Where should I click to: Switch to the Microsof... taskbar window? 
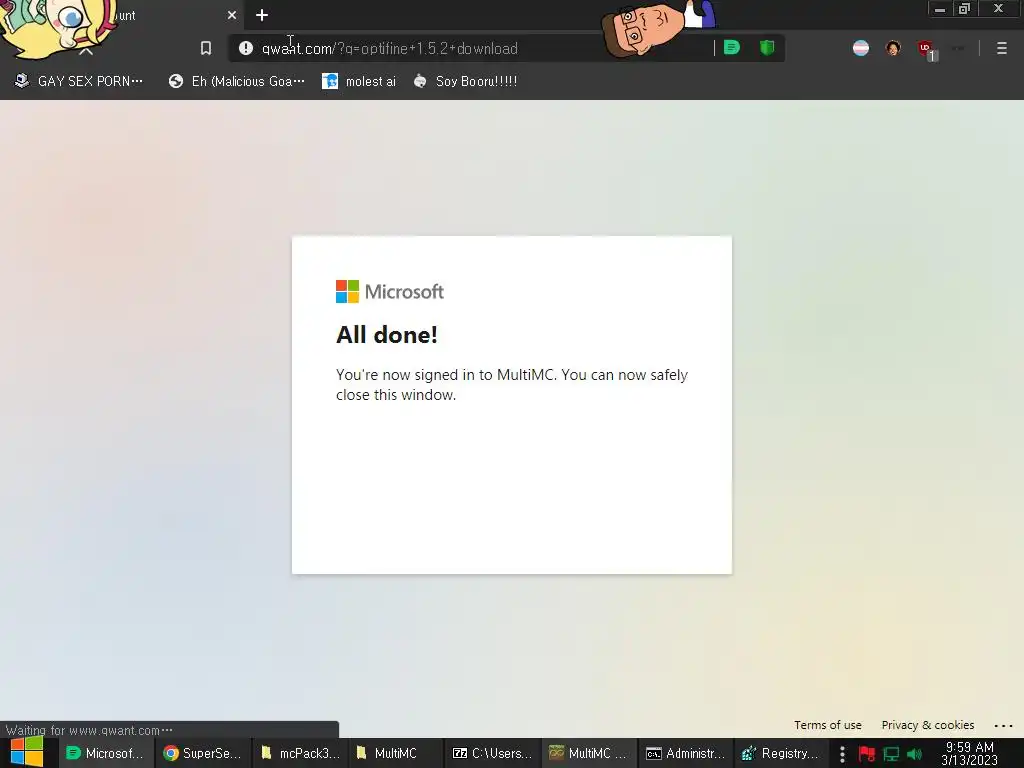[105, 753]
